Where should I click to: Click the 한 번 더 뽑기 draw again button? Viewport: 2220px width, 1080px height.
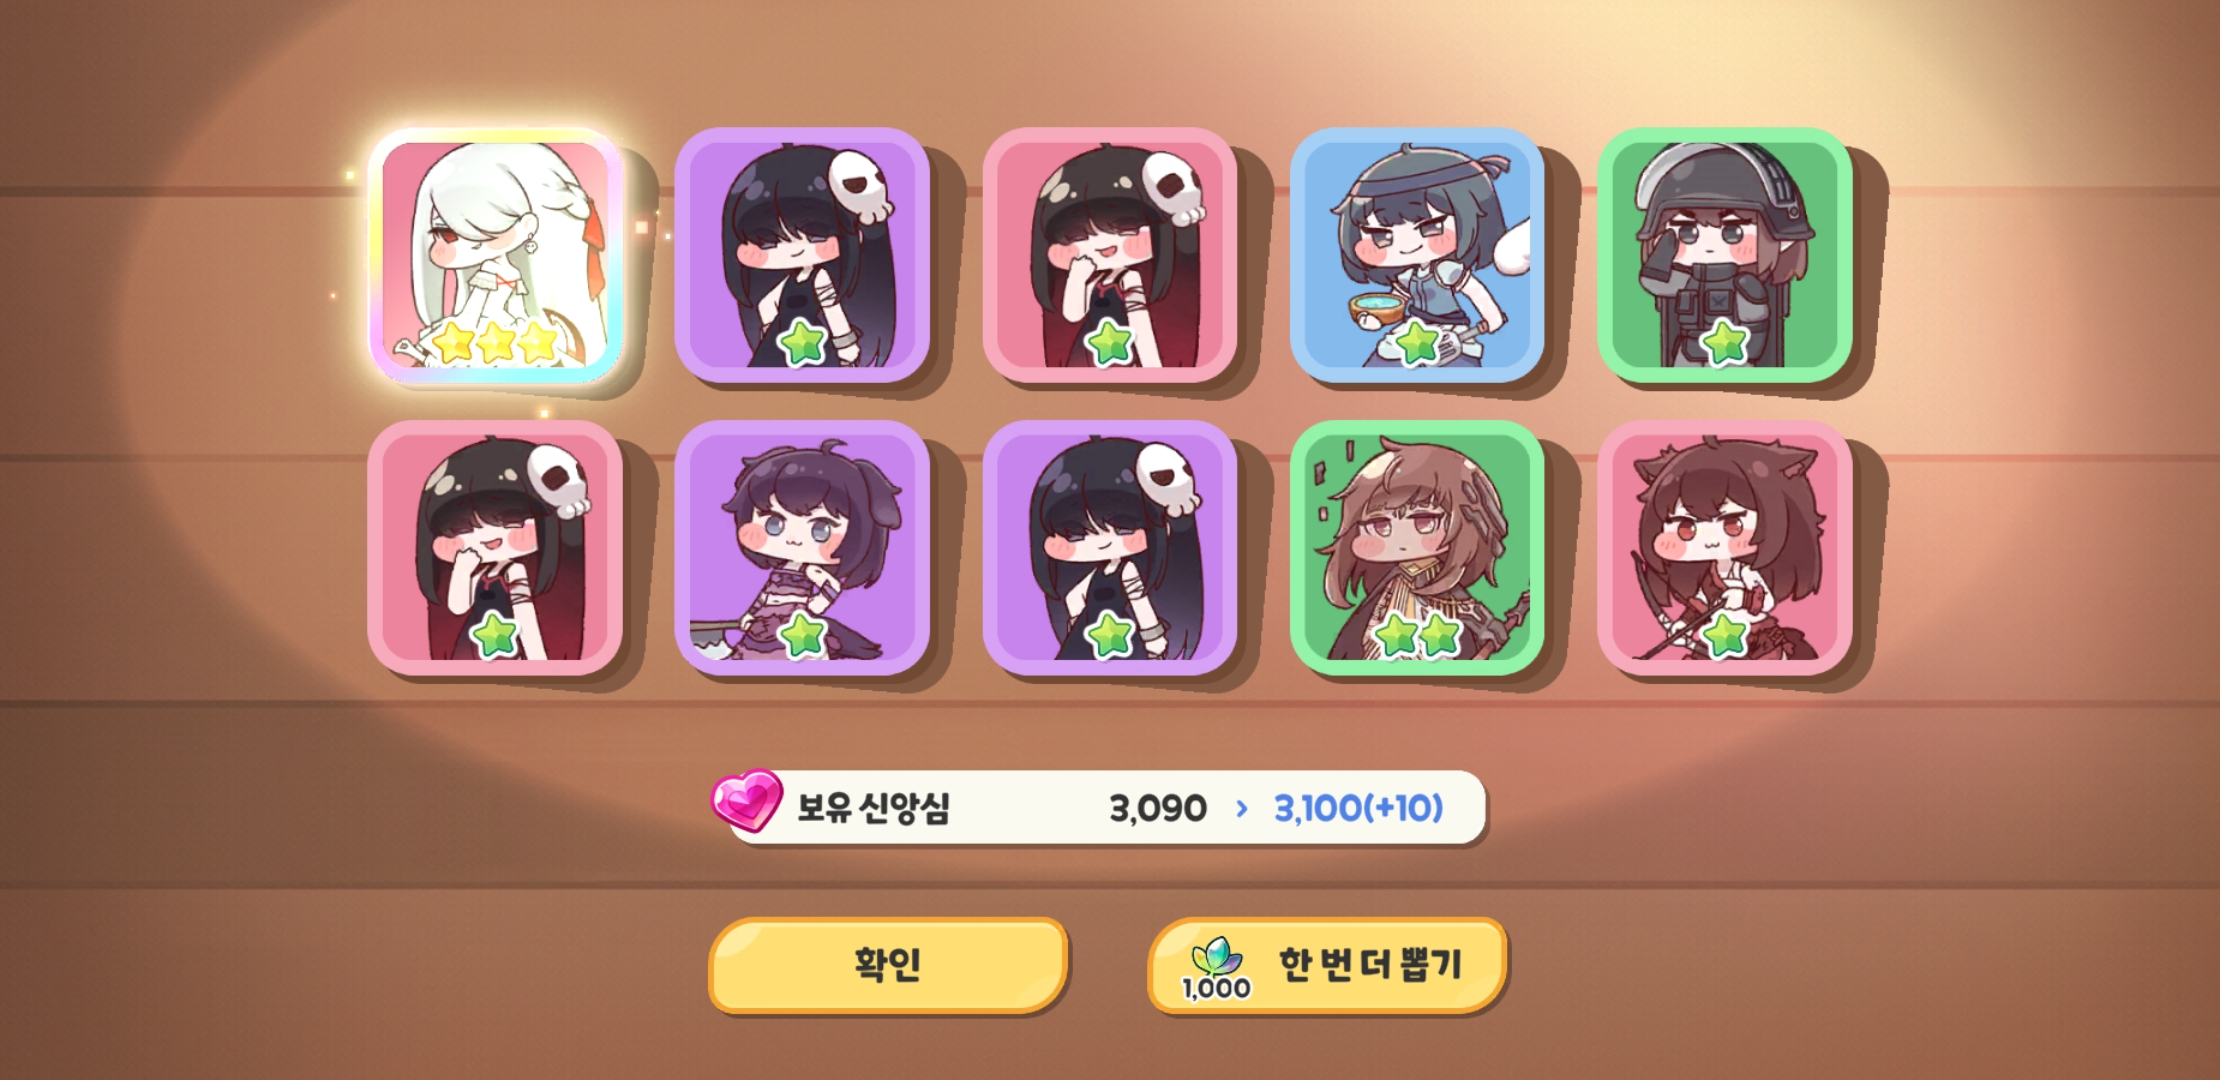[1327, 965]
